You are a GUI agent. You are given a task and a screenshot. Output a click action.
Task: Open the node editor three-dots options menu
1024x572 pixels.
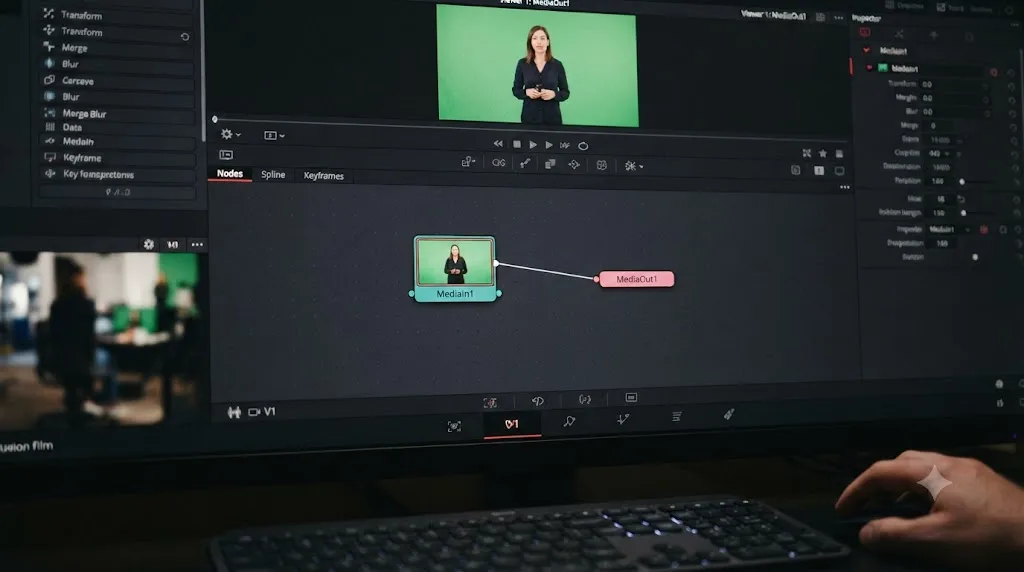844,187
